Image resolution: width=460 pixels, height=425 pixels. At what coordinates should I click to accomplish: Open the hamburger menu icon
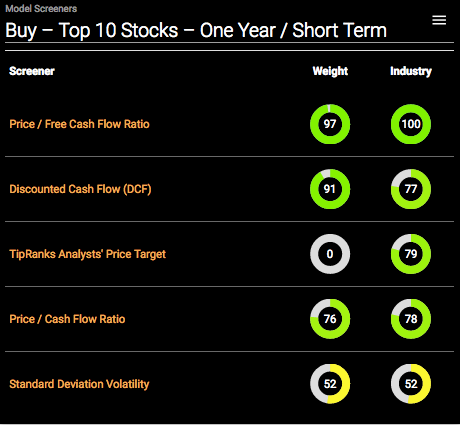pos(439,20)
